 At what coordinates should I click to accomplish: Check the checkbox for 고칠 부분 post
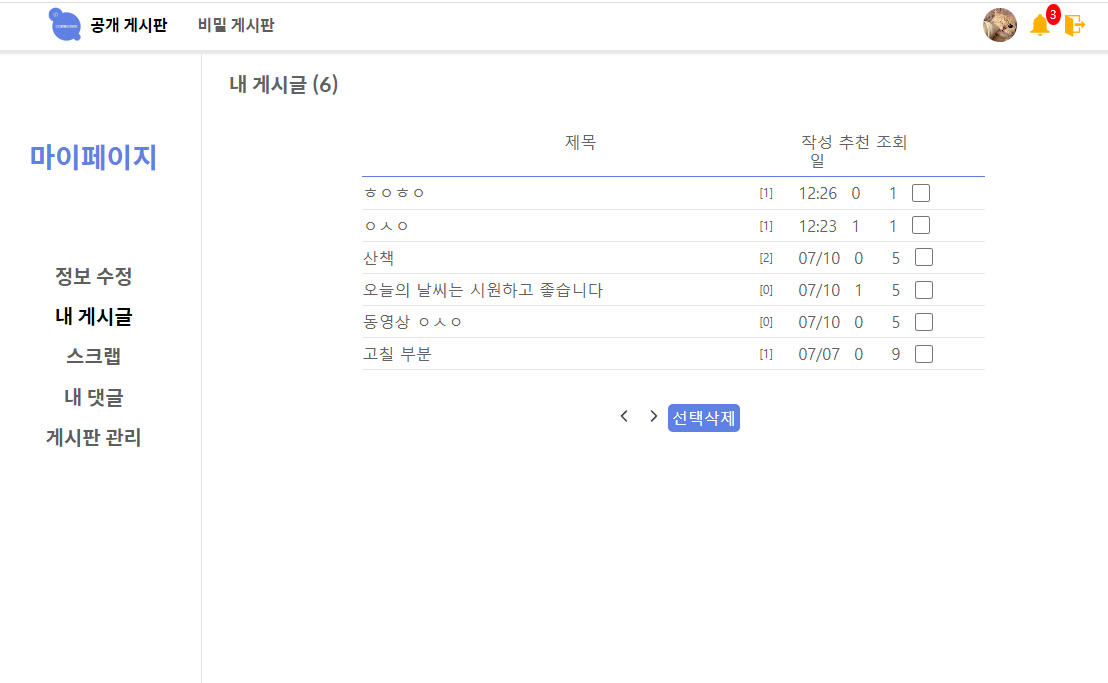(924, 353)
